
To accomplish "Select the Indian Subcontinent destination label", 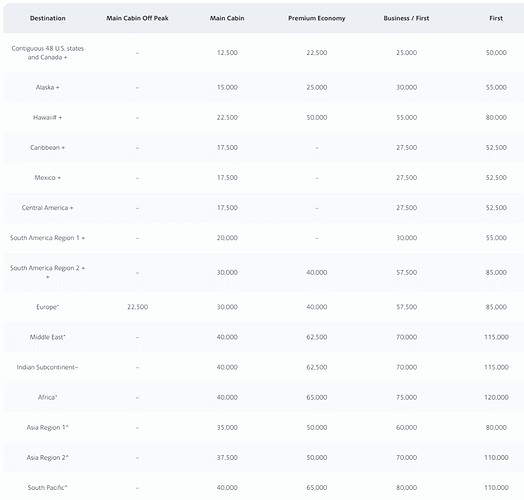I will click(47, 367).
